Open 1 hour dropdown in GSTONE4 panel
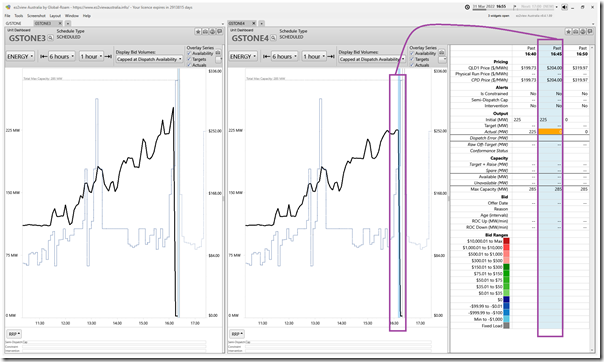 pos(314,57)
